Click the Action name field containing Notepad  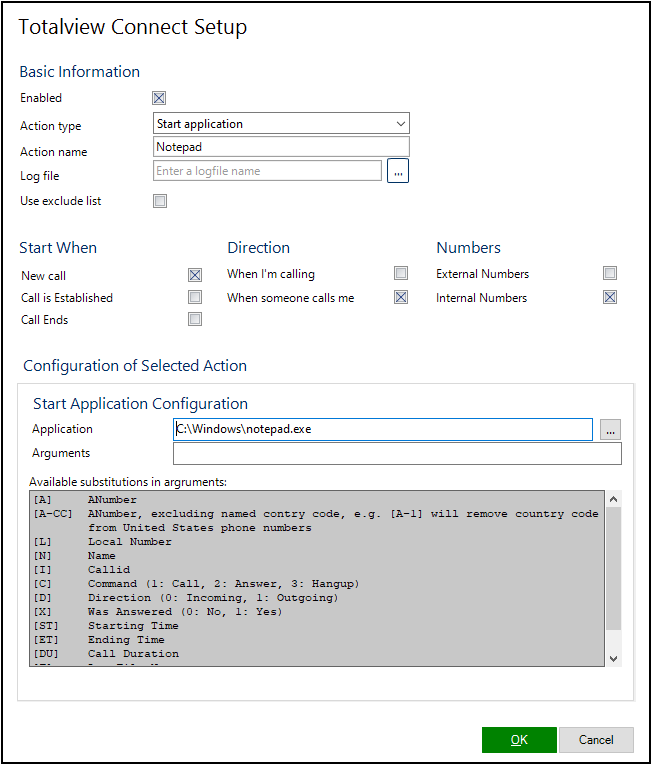click(281, 147)
